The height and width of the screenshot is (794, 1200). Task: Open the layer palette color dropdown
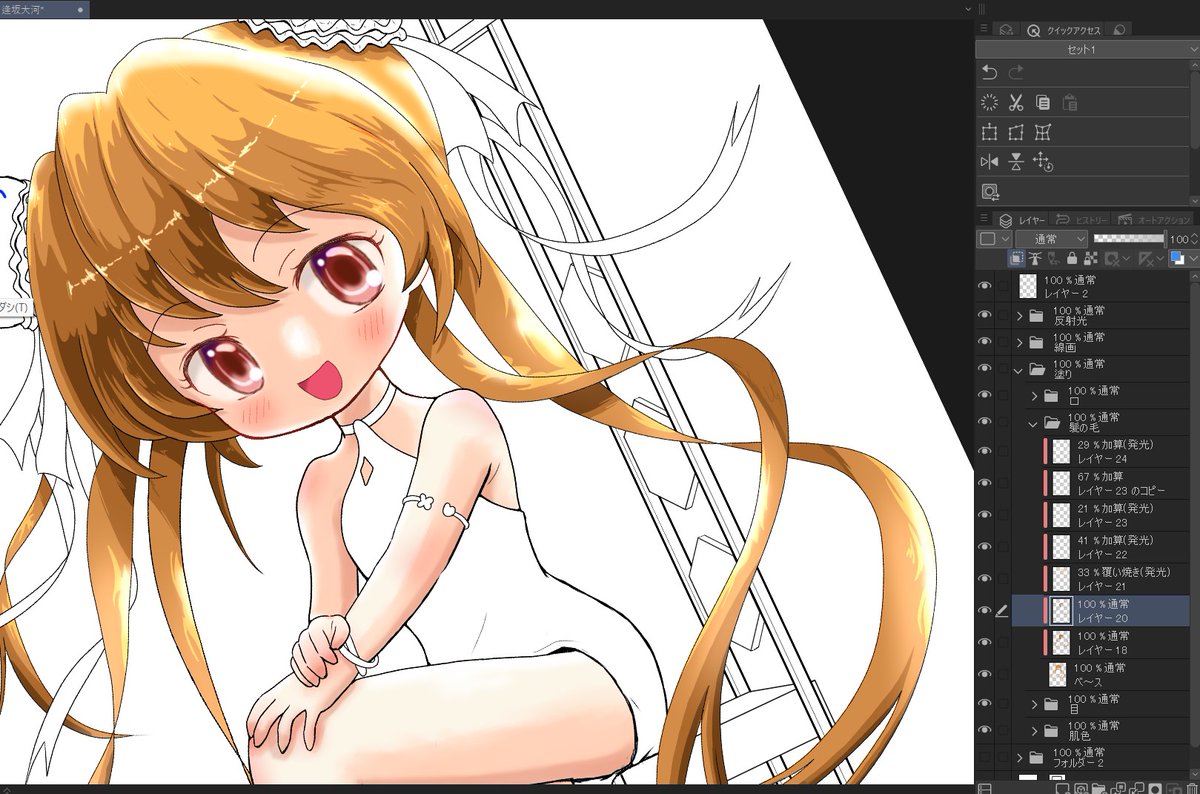(1193, 258)
